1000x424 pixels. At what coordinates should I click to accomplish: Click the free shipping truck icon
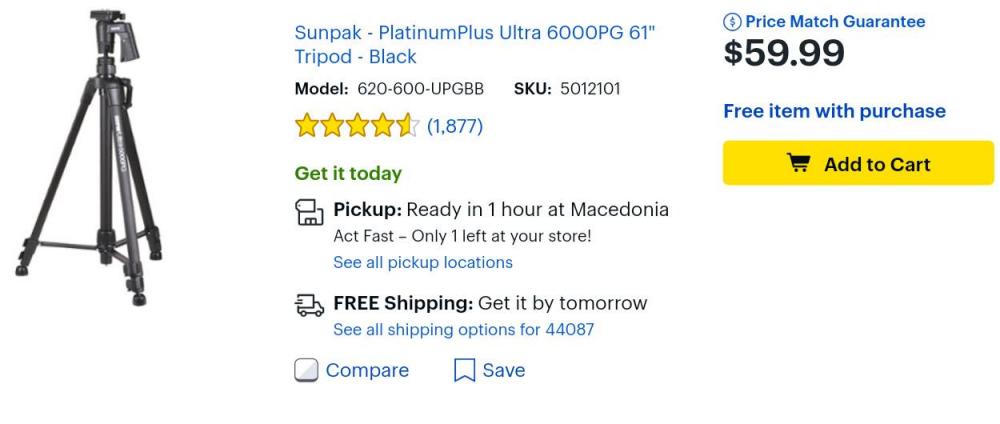[x=308, y=305]
